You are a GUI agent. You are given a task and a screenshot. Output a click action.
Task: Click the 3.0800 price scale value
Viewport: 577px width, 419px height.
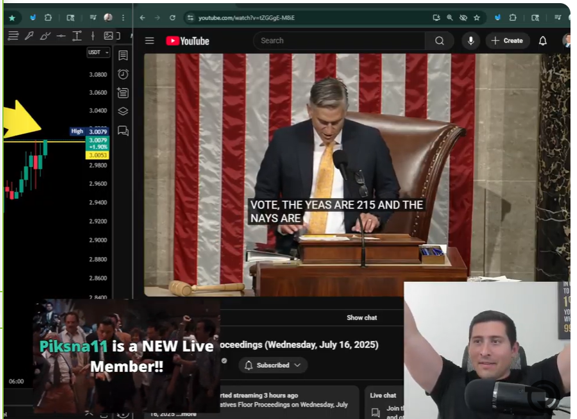tap(98, 75)
